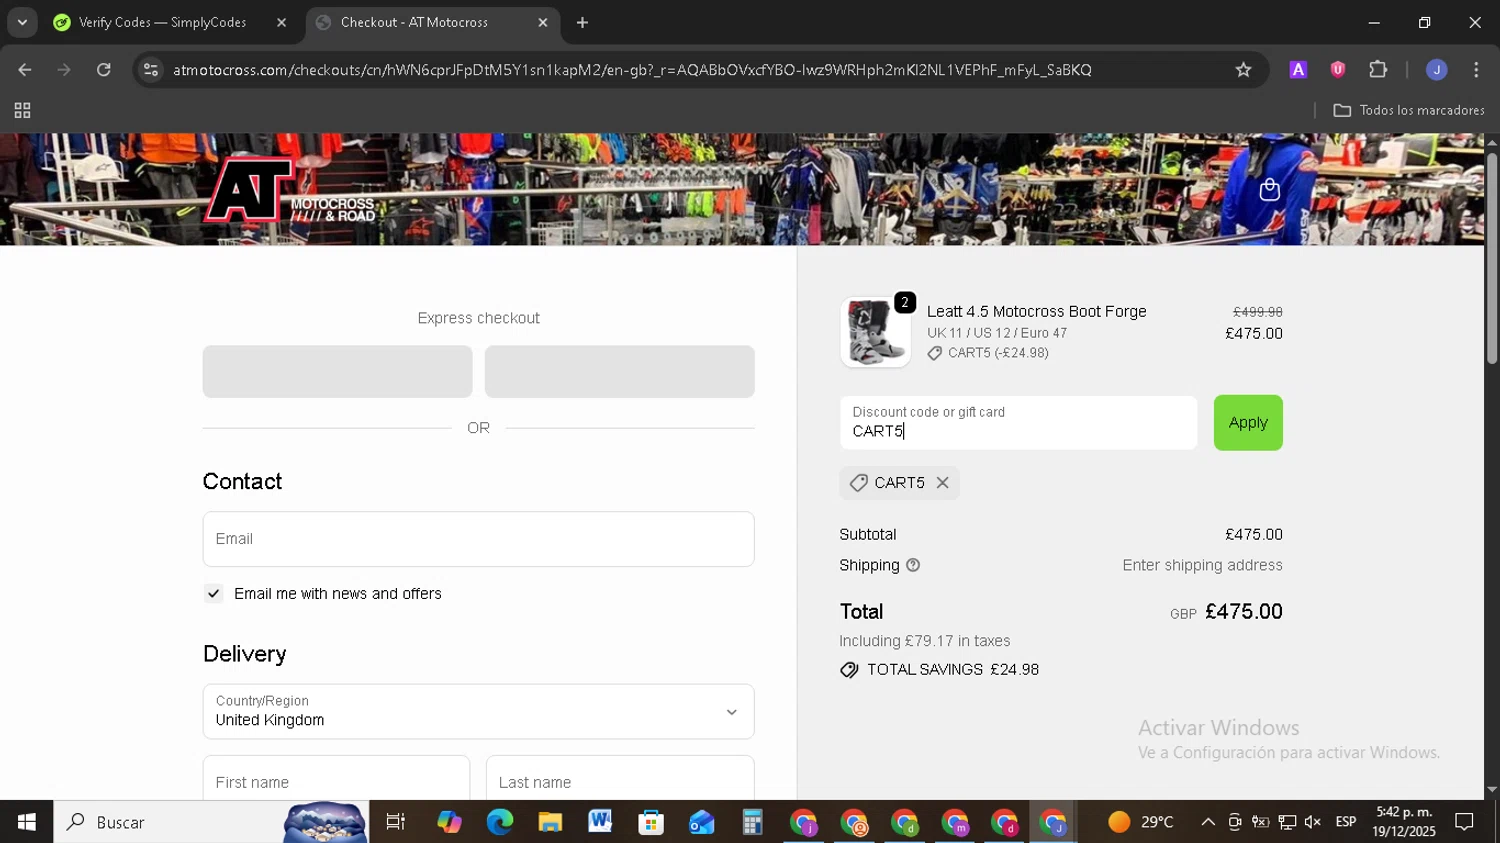Click the taskbar Buscar search box

(211, 822)
